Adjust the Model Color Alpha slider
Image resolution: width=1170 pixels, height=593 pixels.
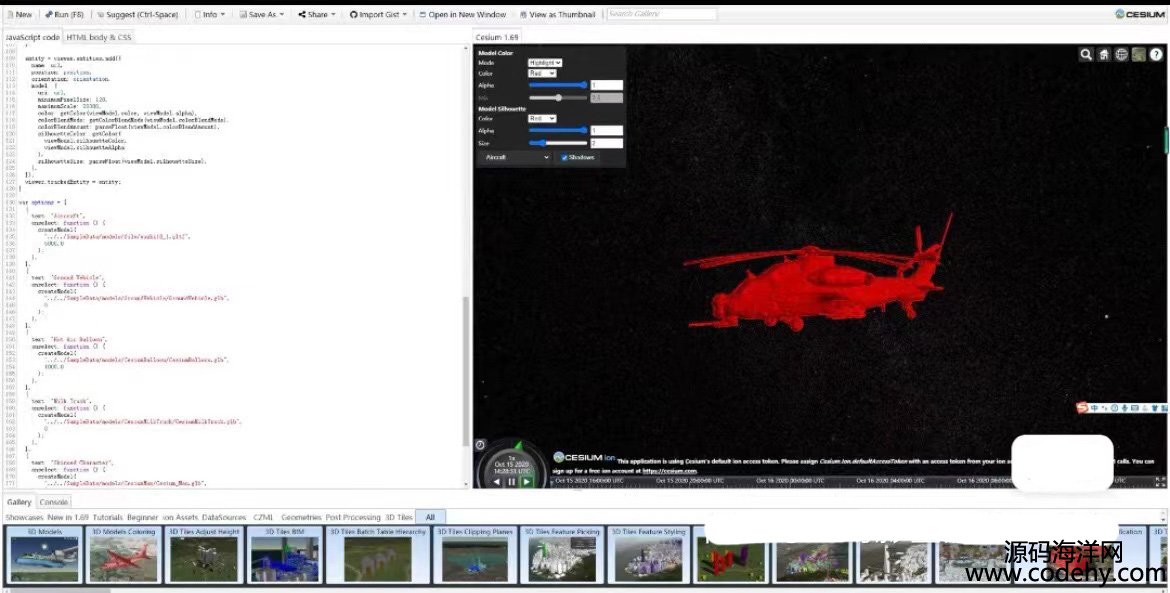(x=558, y=85)
